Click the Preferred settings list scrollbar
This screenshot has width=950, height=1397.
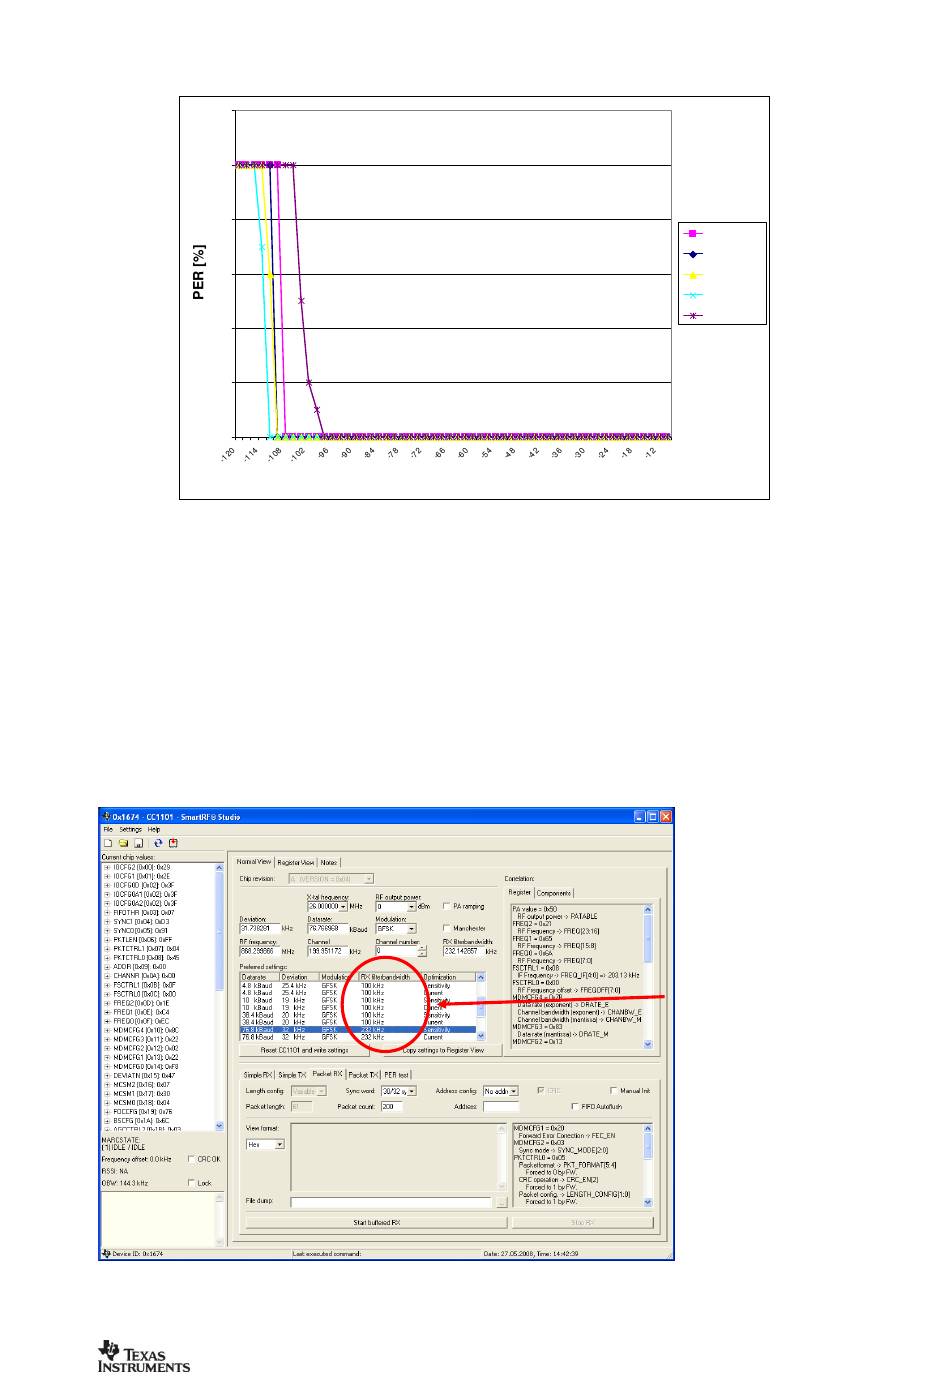tap(481, 1007)
